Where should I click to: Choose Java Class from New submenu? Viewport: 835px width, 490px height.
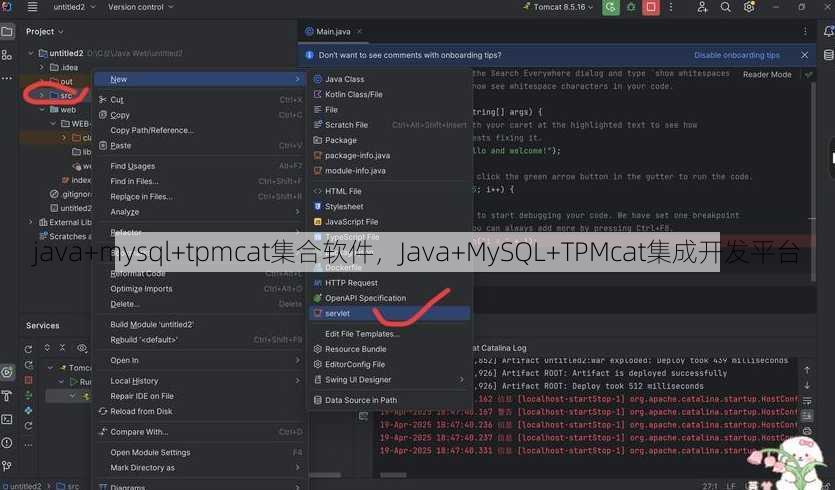coord(389,79)
